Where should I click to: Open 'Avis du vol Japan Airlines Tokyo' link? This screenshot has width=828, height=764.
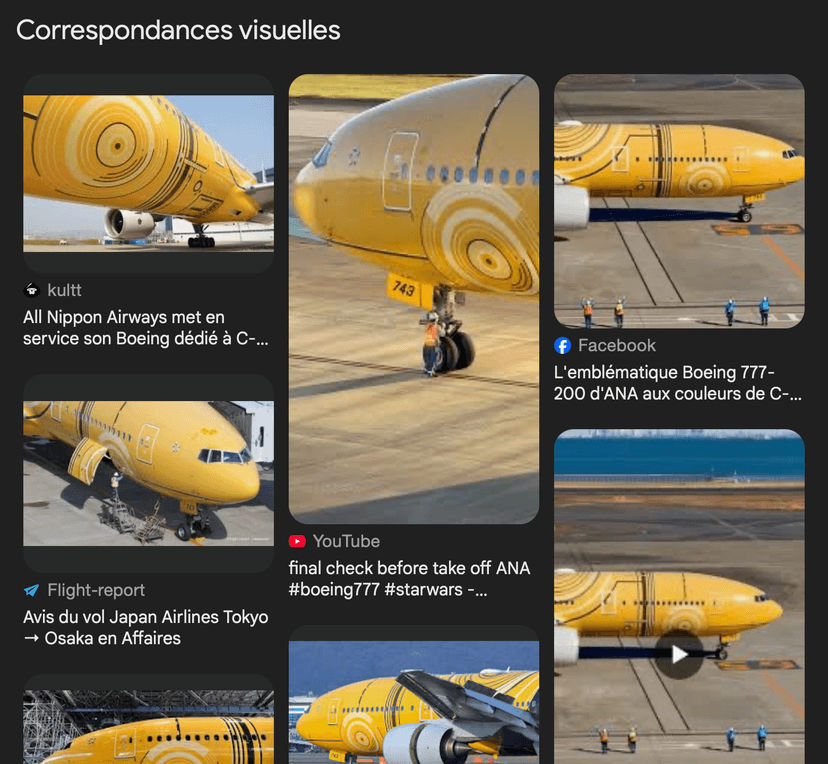[x=146, y=628]
